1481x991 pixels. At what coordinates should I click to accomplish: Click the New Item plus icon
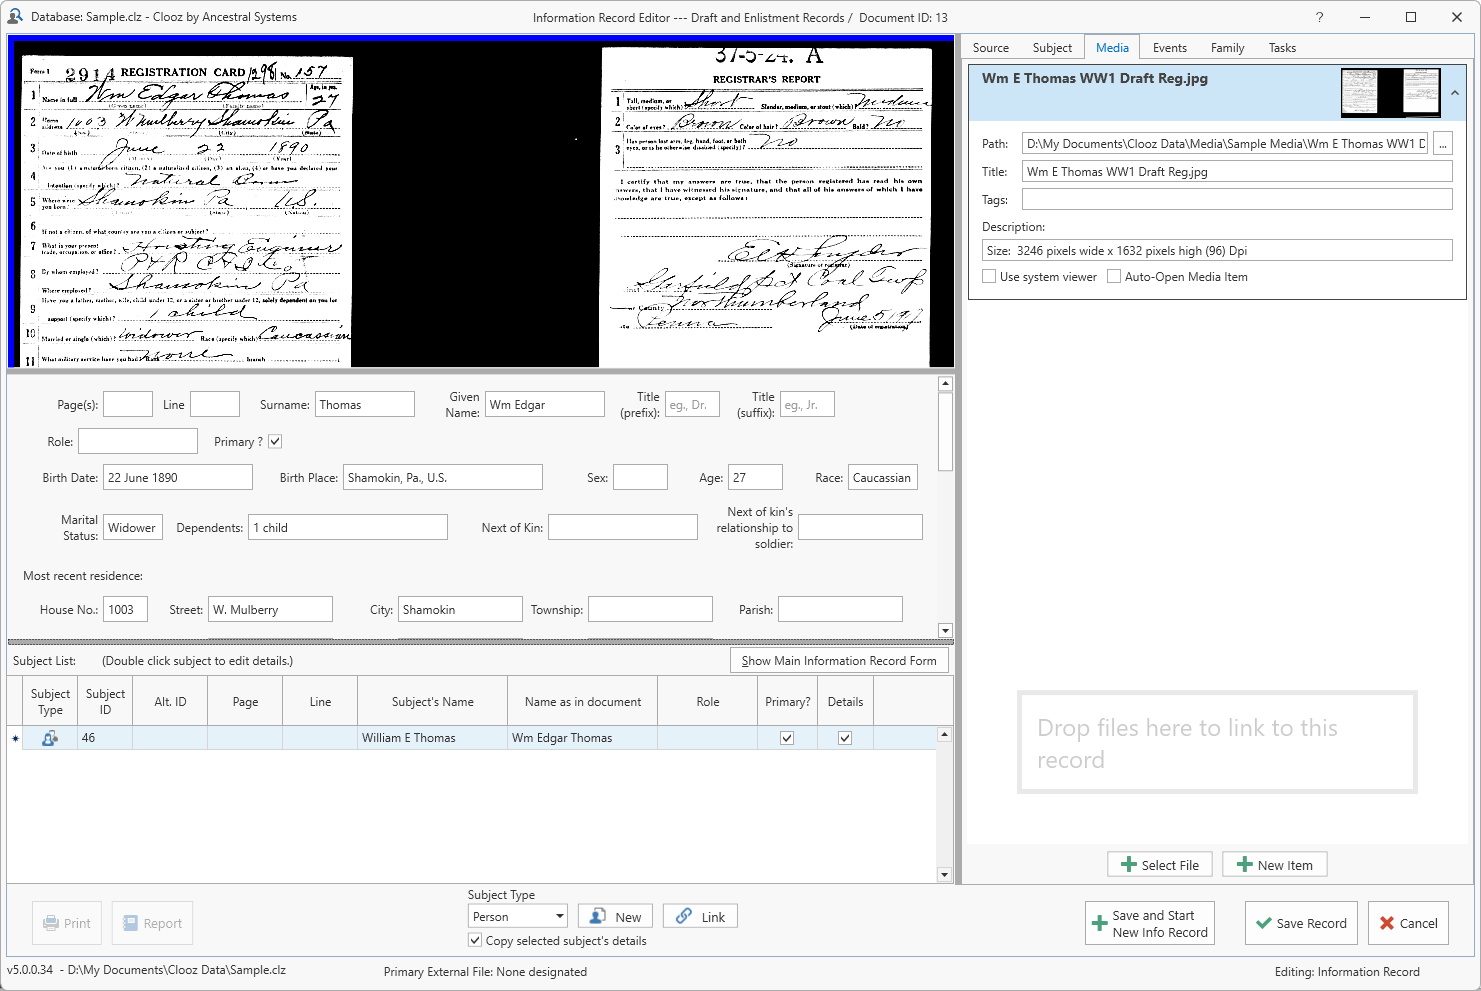(1245, 865)
